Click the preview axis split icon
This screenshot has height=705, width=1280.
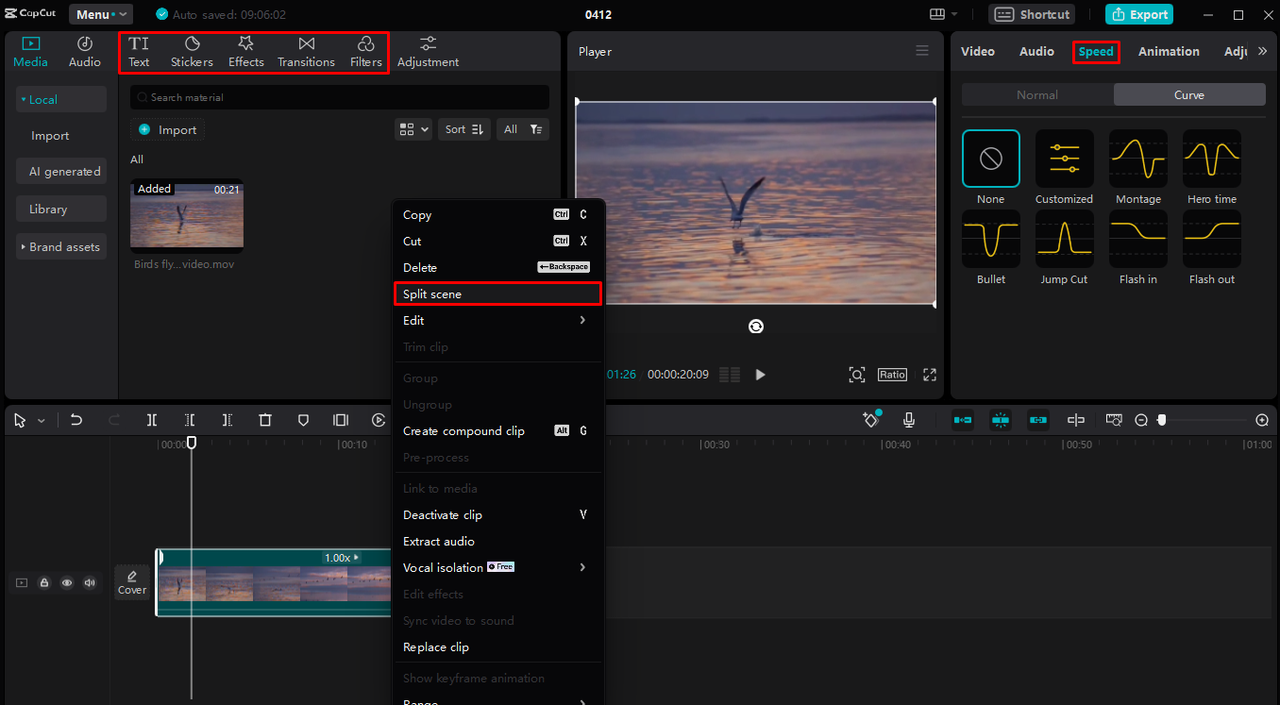(1076, 420)
